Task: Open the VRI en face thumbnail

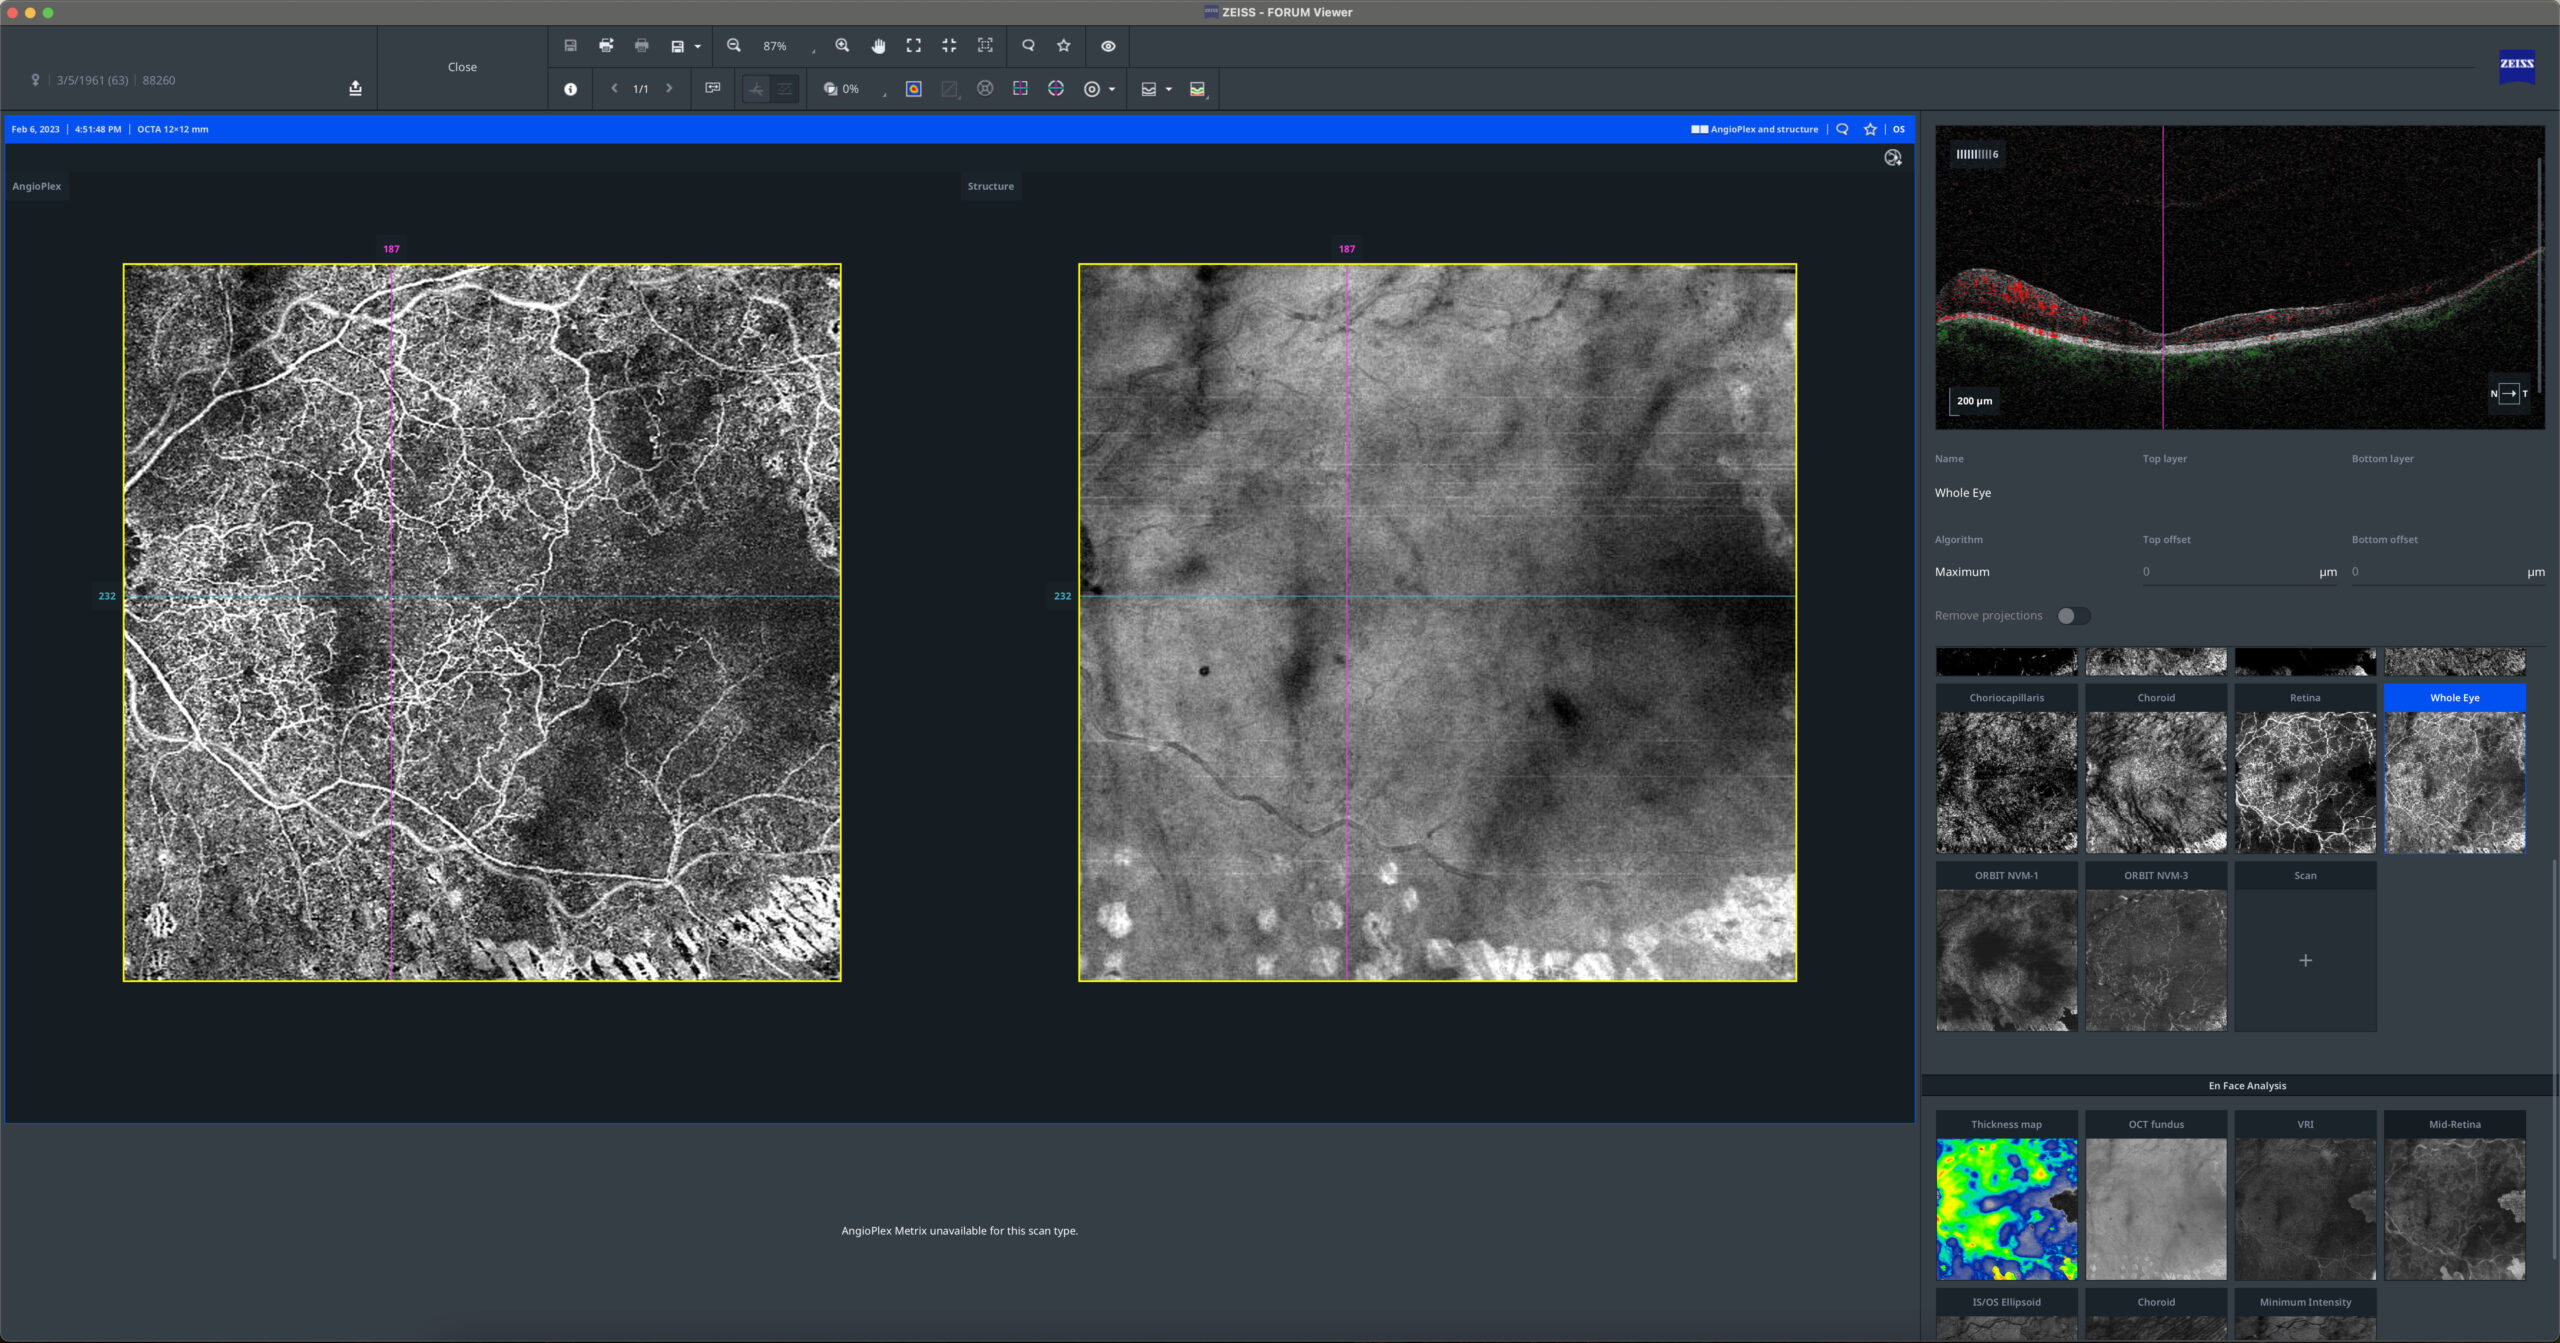Action: coord(2305,1196)
